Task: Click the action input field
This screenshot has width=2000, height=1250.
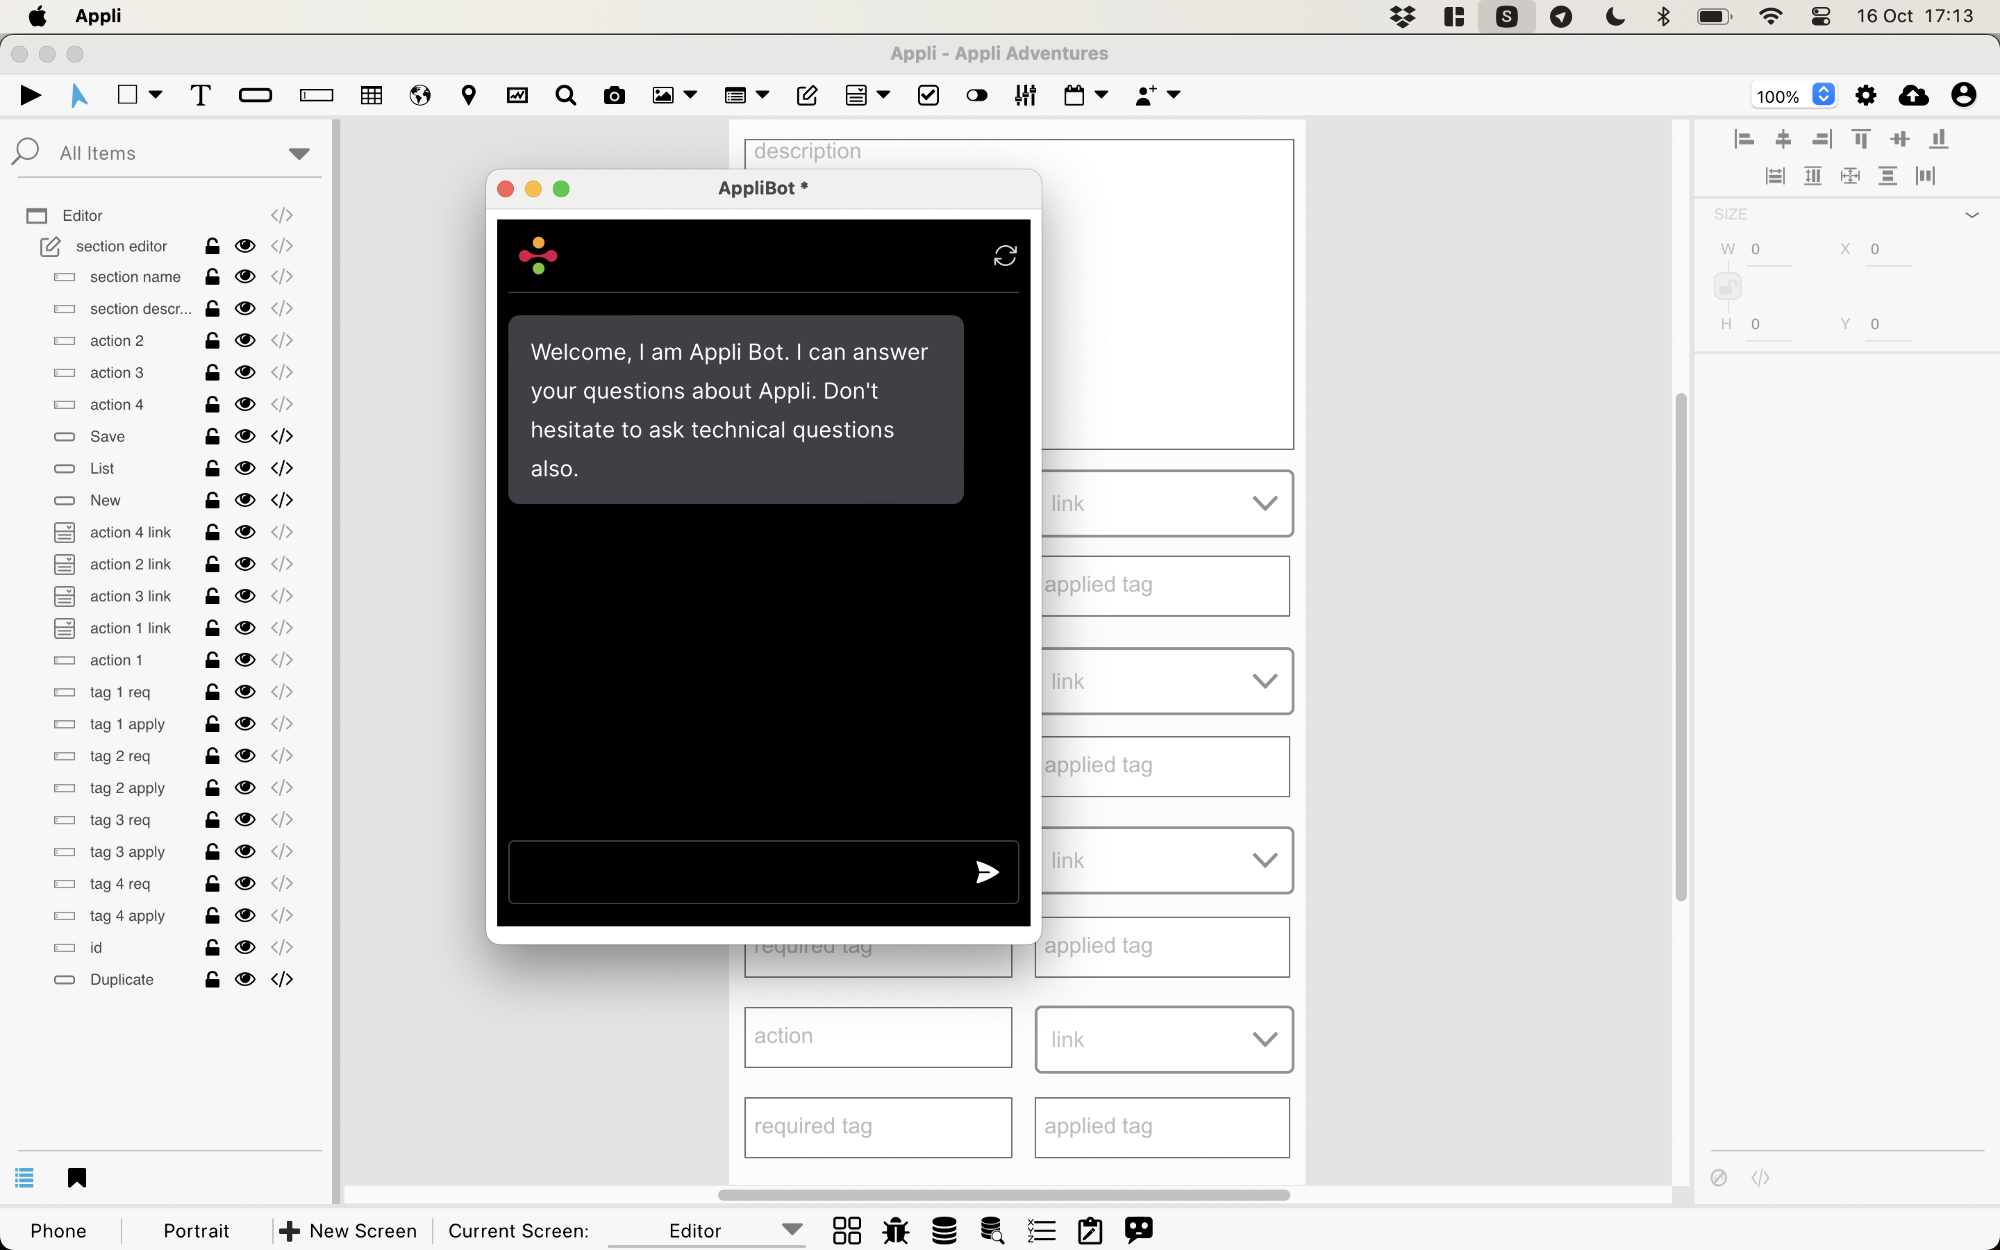Action: pyautogui.click(x=878, y=1037)
